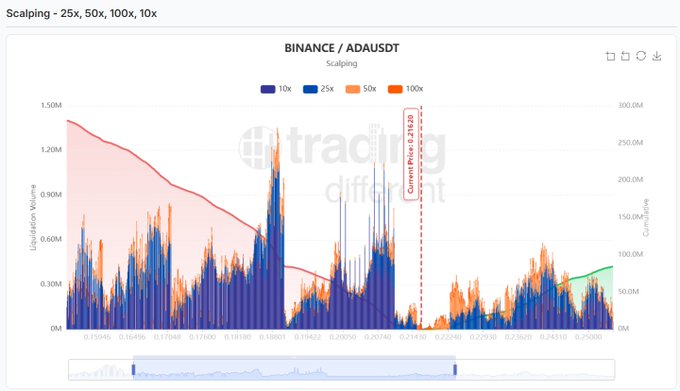
Task: Click the highlighted selected range in slider
Action: click(x=294, y=370)
